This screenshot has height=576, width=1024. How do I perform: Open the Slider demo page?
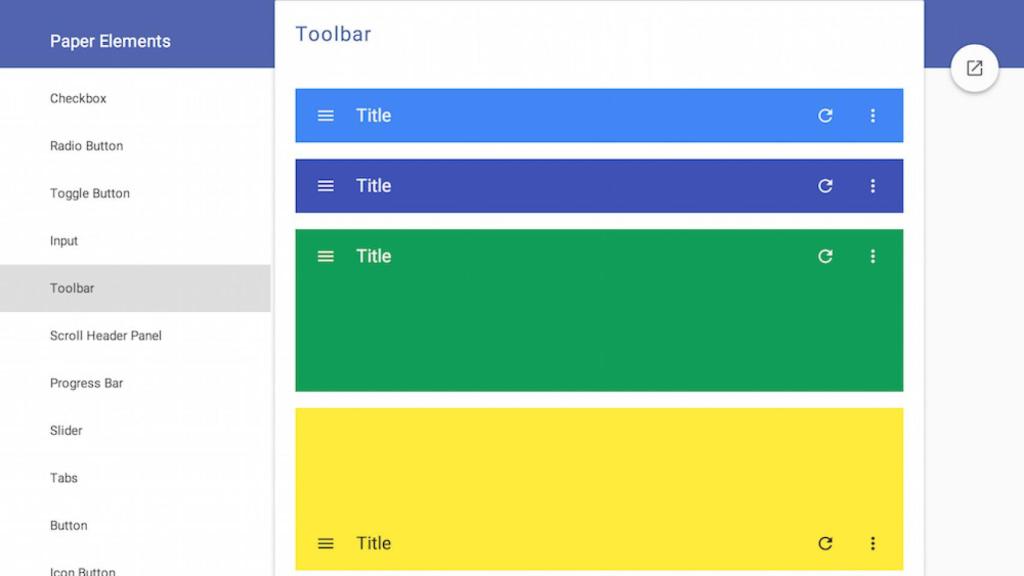(66, 430)
